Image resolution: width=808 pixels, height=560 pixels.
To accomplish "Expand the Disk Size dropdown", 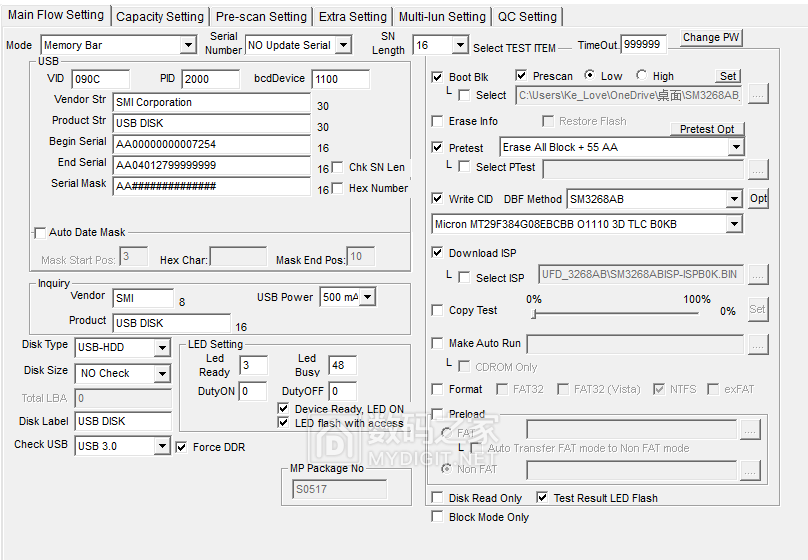I will [x=162, y=374].
